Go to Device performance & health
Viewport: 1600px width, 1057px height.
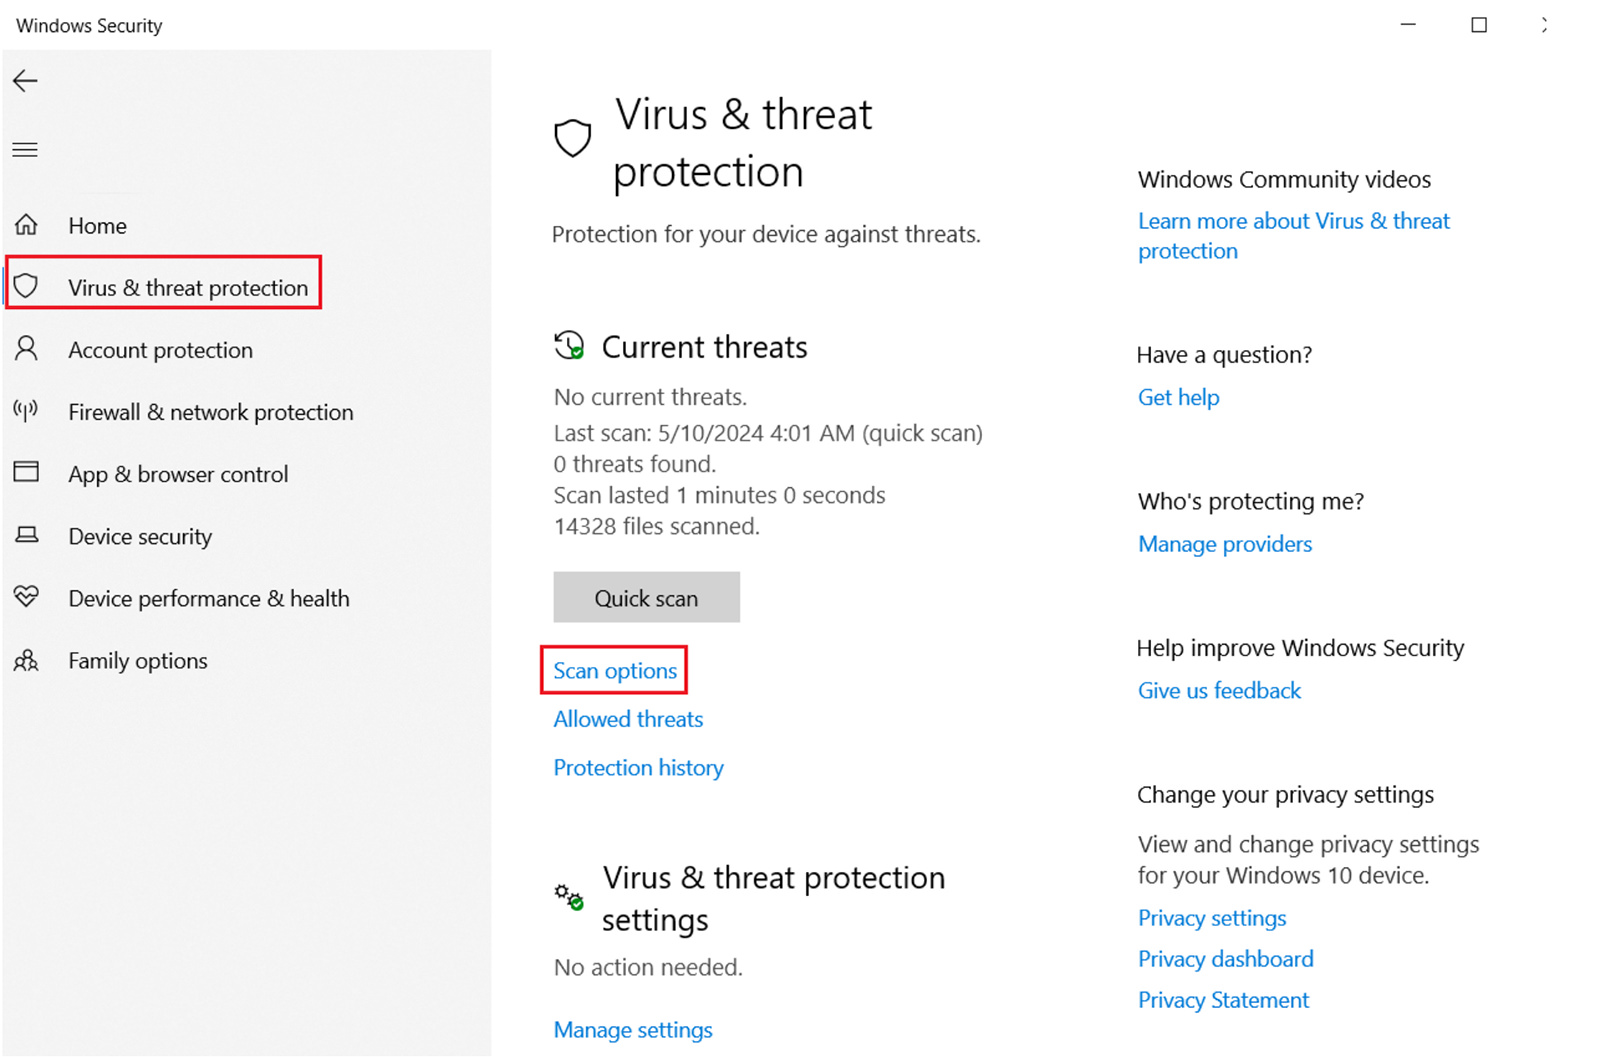tap(209, 598)
